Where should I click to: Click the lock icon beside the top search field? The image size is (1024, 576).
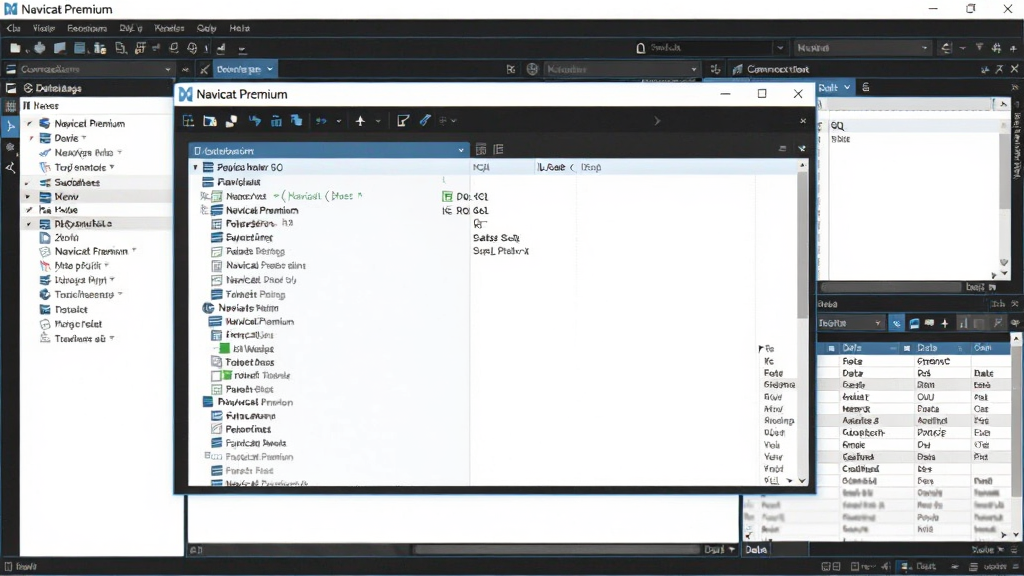(641, 48)
